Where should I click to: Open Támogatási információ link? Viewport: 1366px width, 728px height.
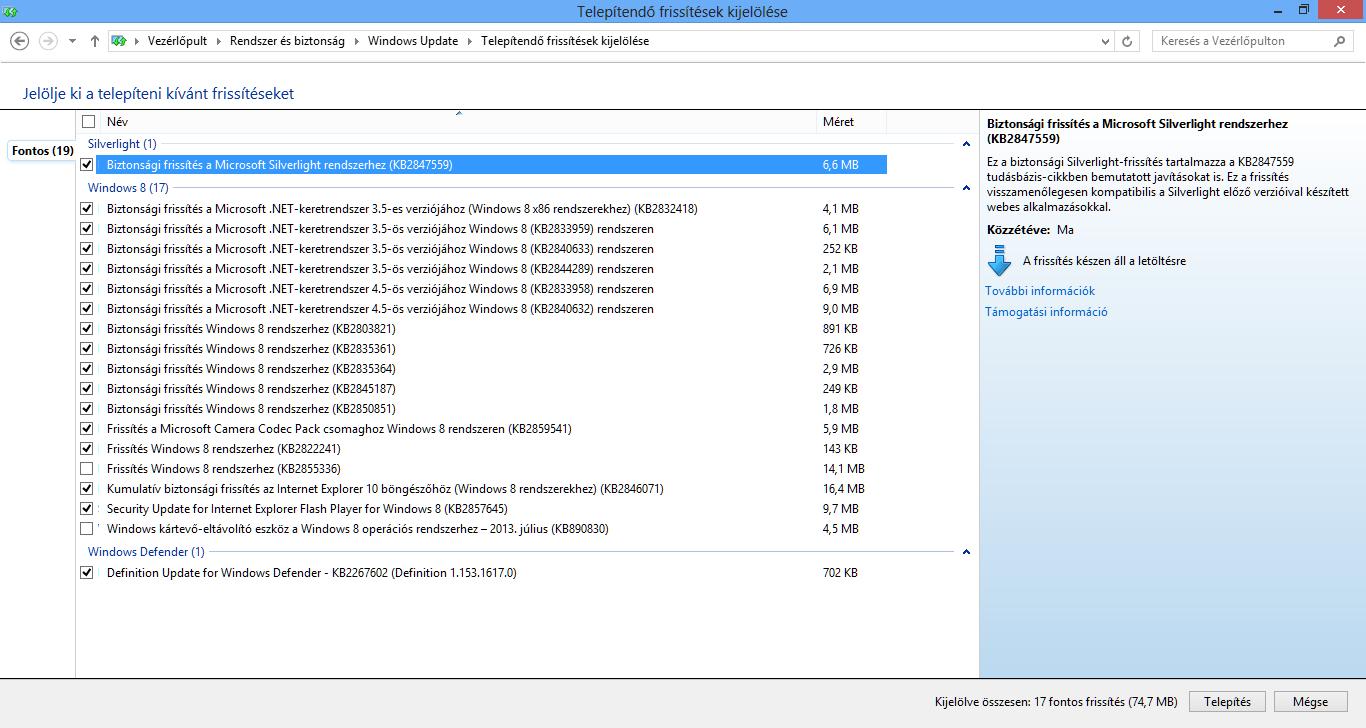pyautogui.click(x=1046, y=312)
